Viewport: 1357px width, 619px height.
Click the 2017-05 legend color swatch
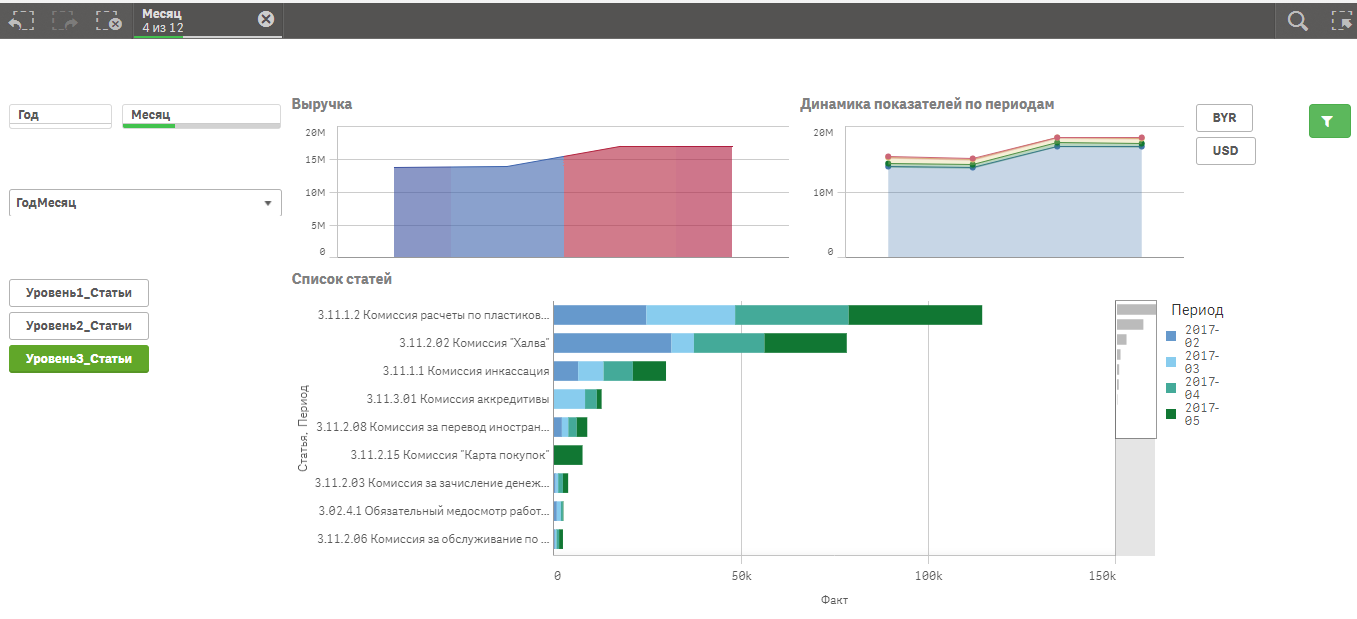point(1172,414)
